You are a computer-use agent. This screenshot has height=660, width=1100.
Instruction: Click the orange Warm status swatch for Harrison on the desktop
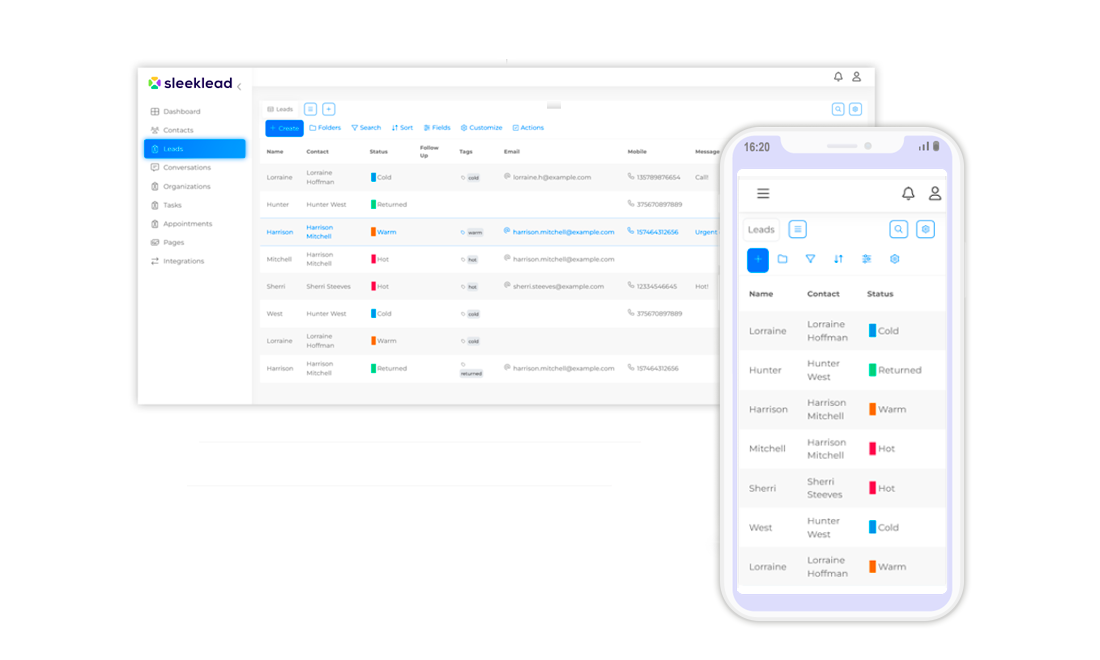(x=373, y=232)
